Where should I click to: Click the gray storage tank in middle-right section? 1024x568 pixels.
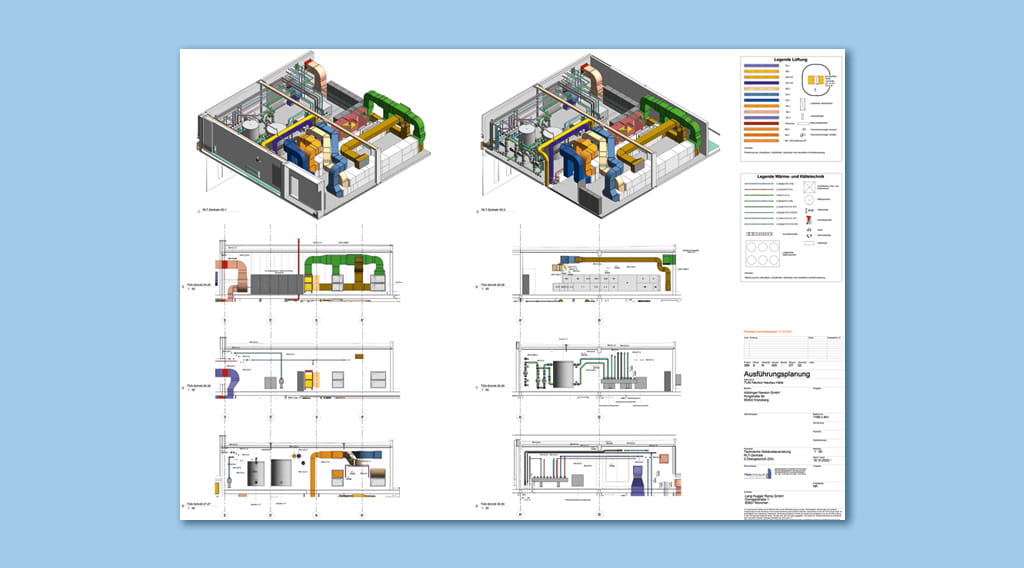click(565, 374)
